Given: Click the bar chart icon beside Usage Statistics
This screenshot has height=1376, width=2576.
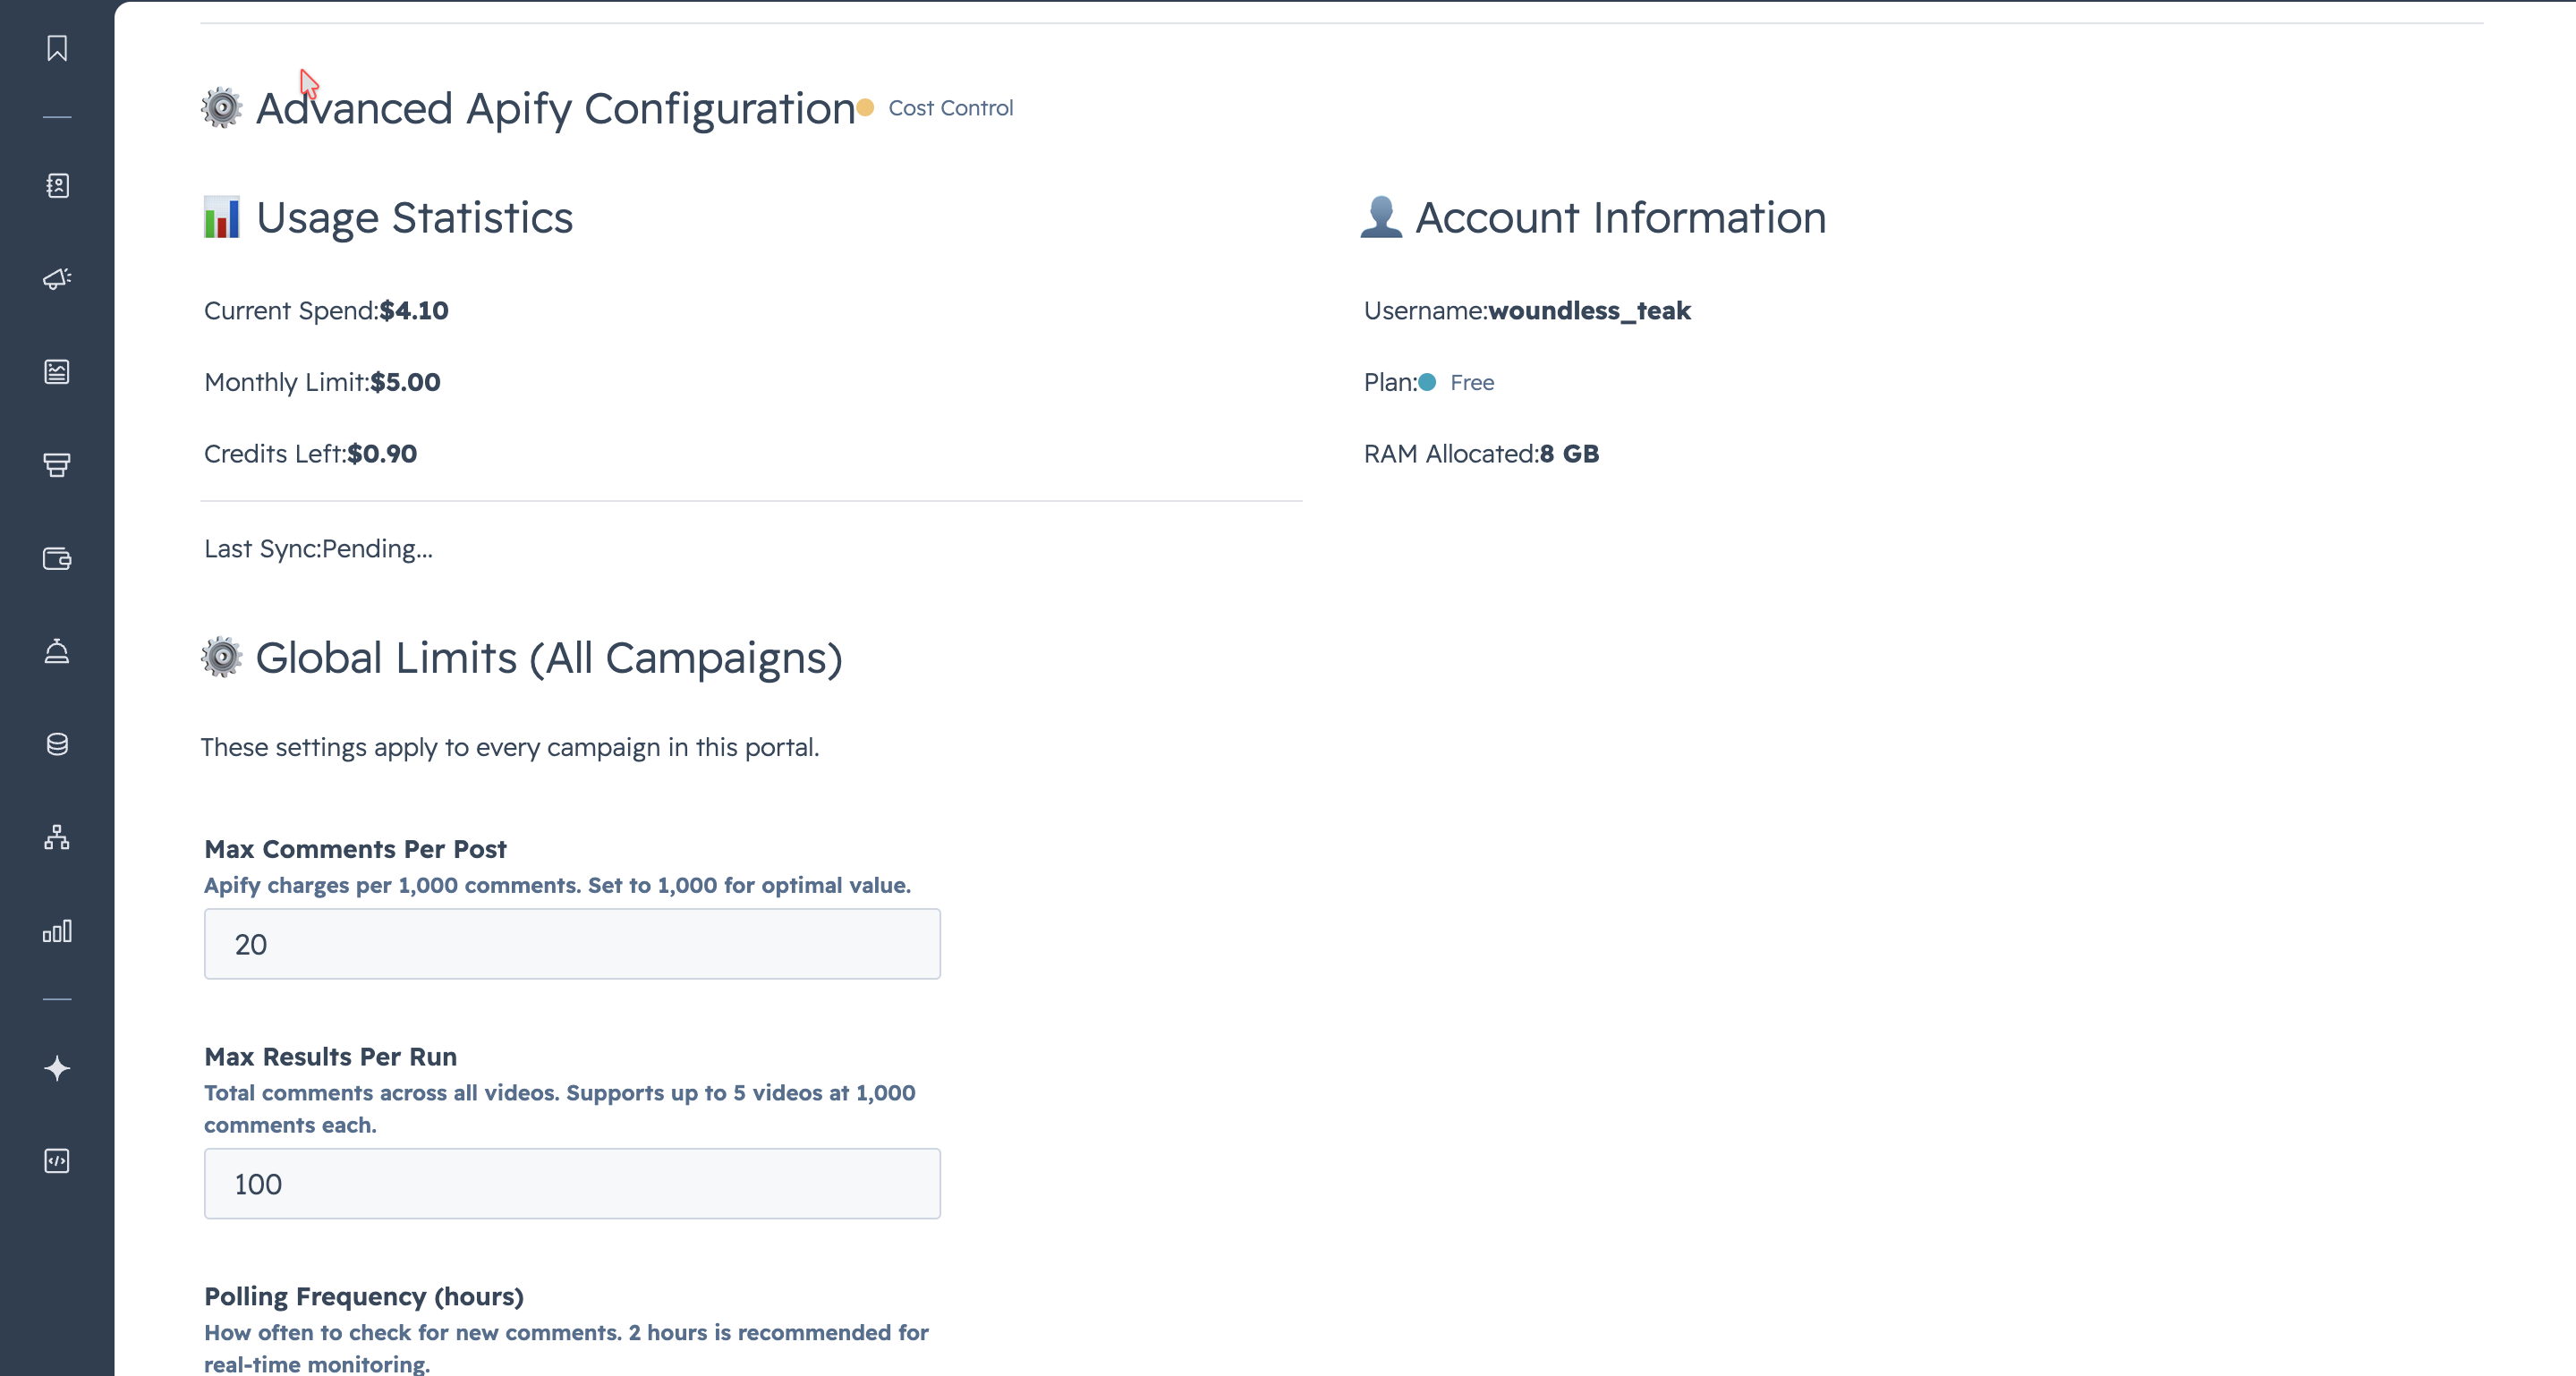Looking at the screenshot, I should pos(222,217).
